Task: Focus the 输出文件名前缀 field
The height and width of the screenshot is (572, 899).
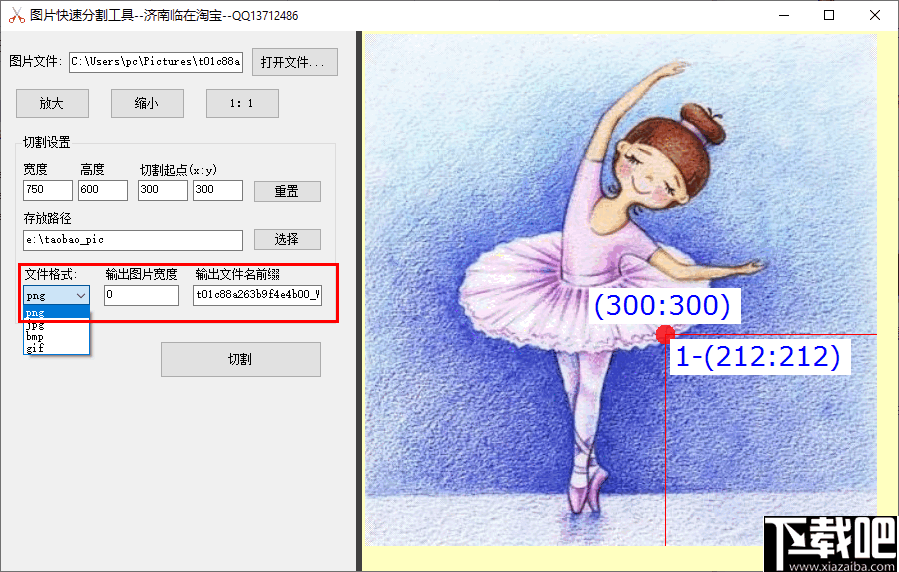Action: tap(257, 295)
